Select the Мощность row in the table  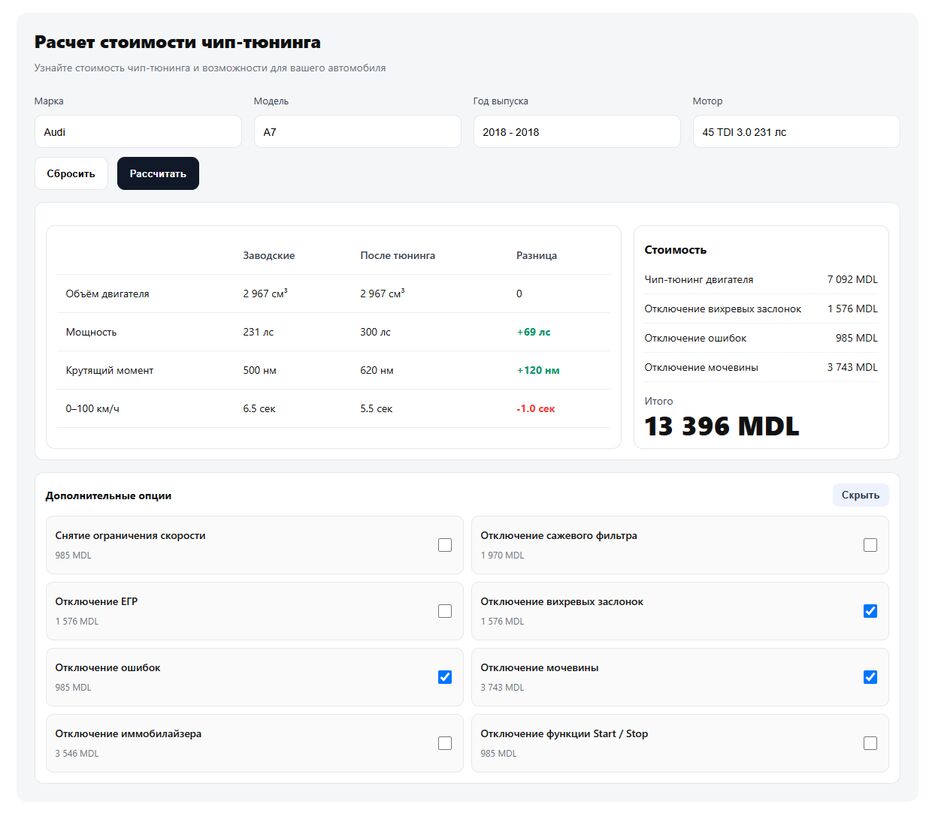pos(333,332)
